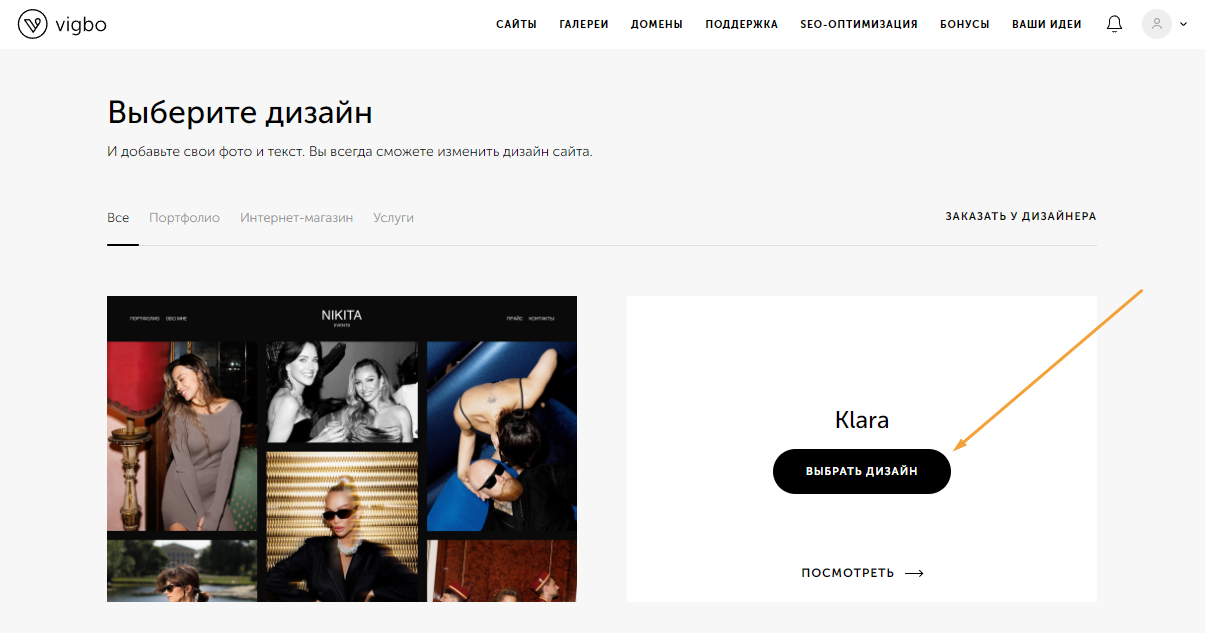Go to БОНУСЫ in the header
The height and width of the screenshot is (633, 1205).
pyautogui.click(x=965, y=24)
